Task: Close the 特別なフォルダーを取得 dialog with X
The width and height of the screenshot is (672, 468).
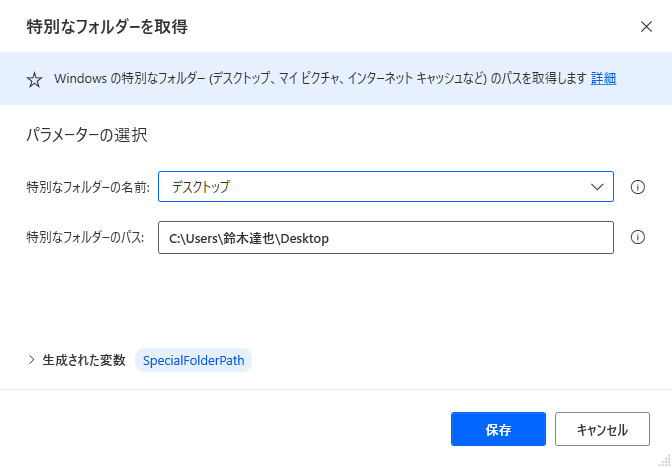Action: [646, 27]
